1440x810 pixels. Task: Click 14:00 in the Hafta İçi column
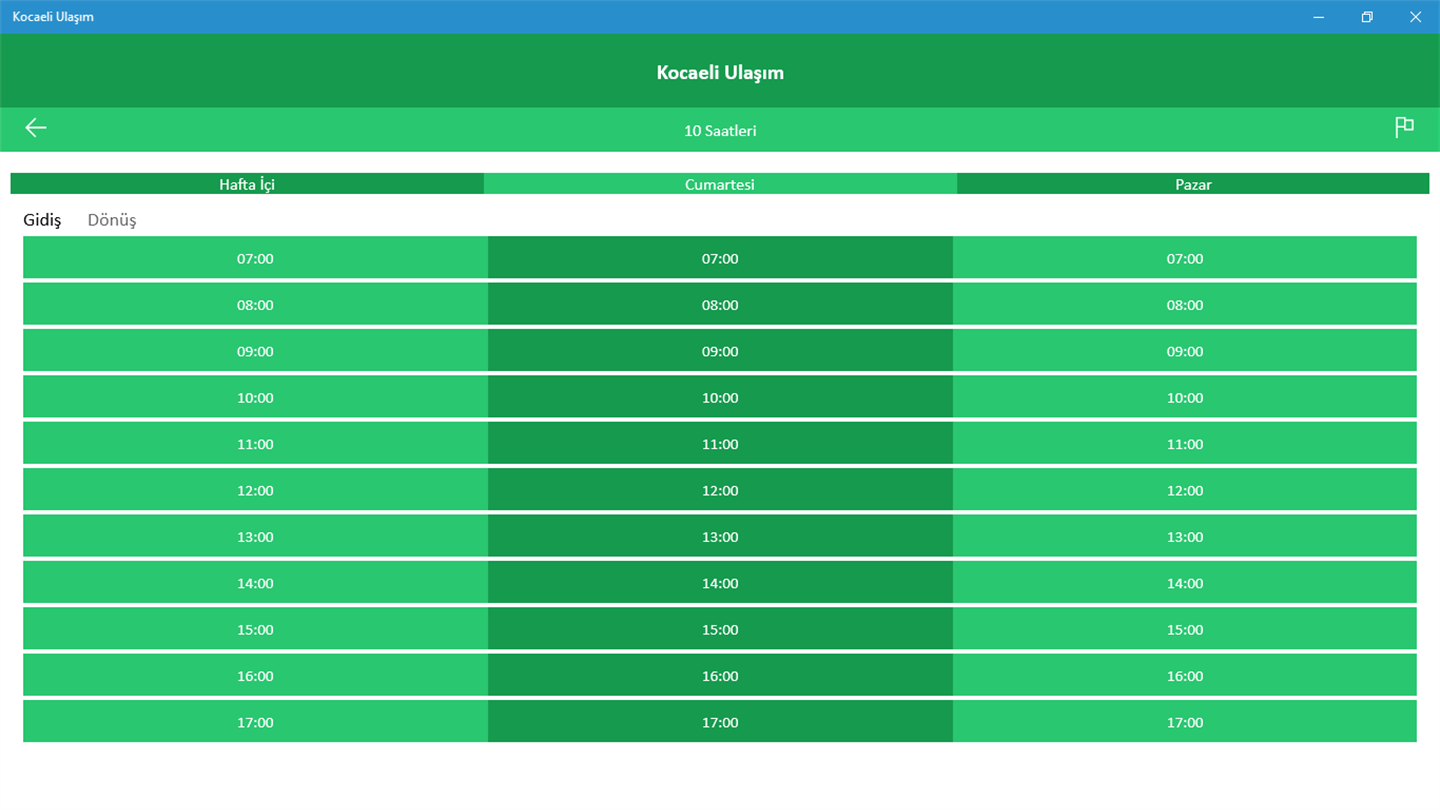pos(255,583)
